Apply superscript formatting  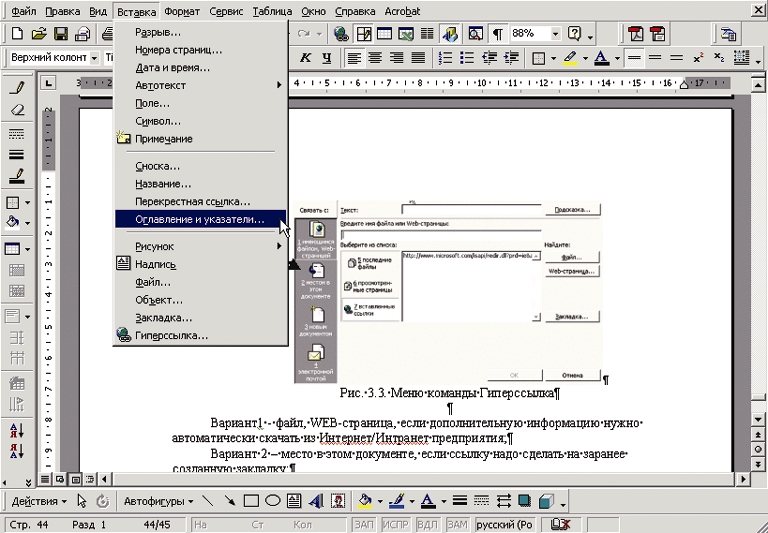pos(698,58)
